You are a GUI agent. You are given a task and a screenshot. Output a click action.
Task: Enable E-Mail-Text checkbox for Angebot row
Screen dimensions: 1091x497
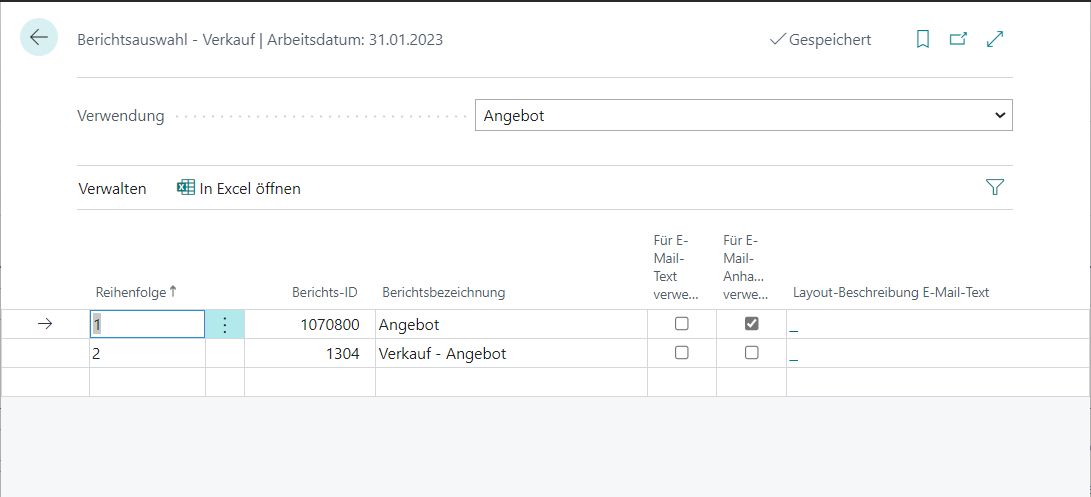682,324
